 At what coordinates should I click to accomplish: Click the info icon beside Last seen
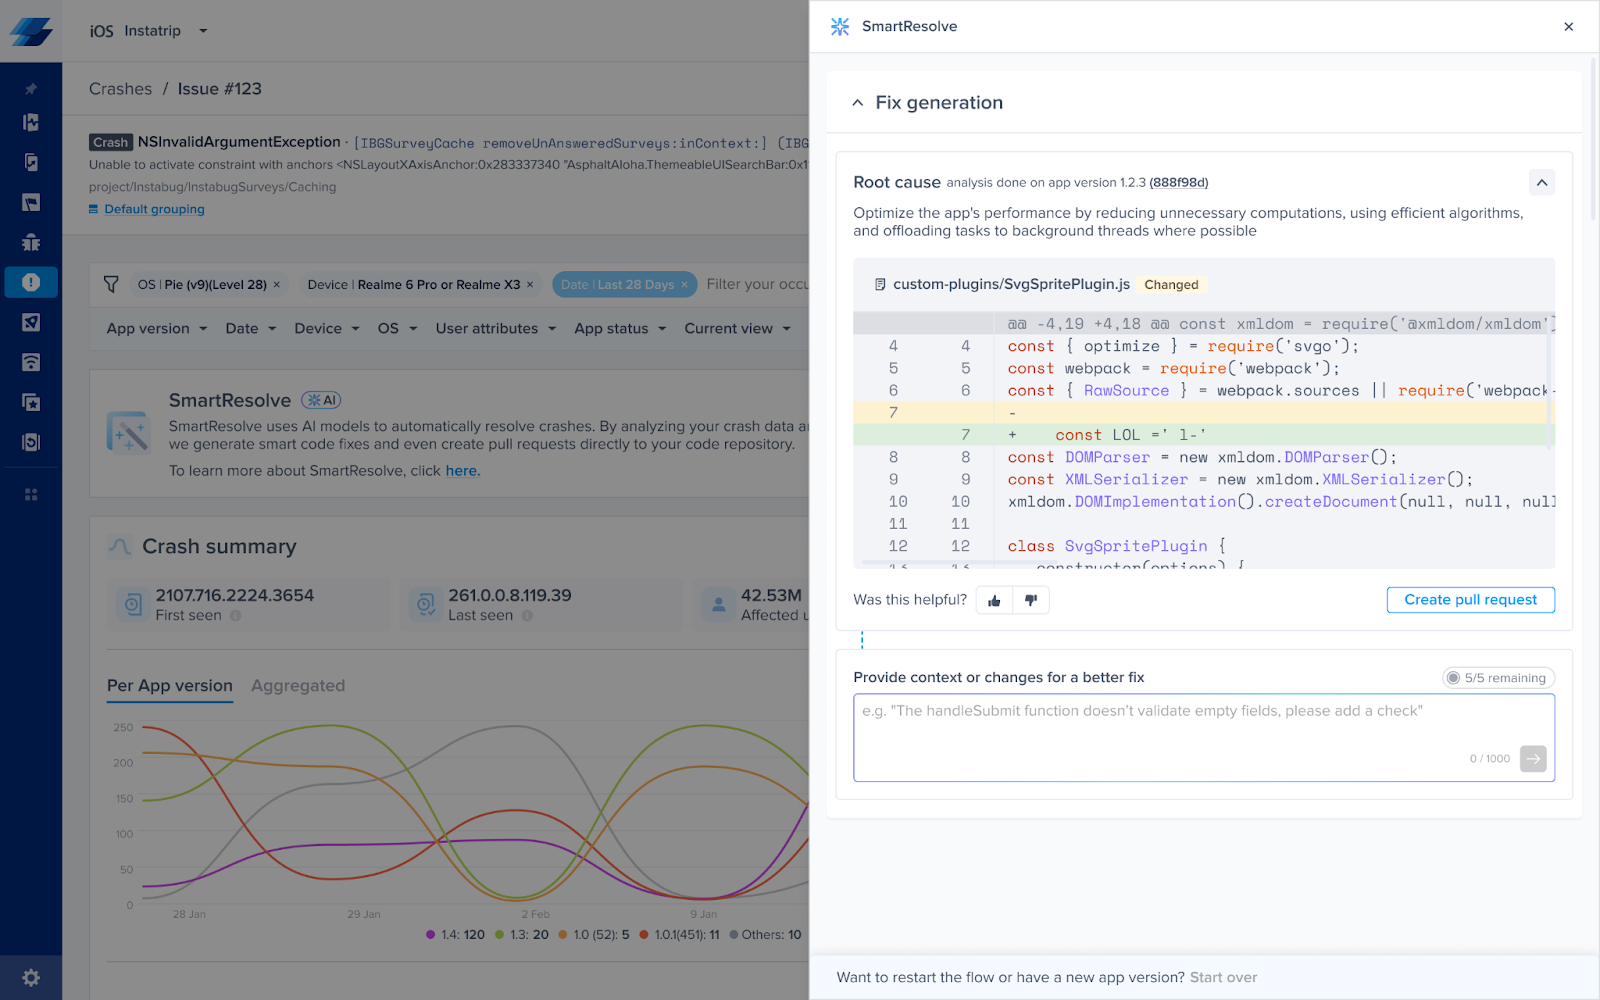[527, 616]
